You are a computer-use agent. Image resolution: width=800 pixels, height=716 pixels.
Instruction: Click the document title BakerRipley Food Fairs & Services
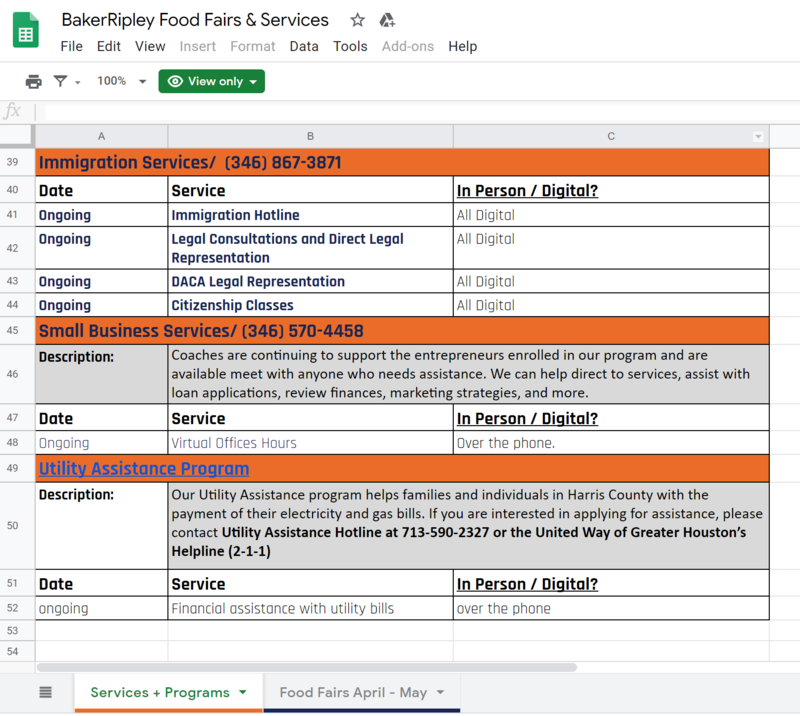(195, 20)
